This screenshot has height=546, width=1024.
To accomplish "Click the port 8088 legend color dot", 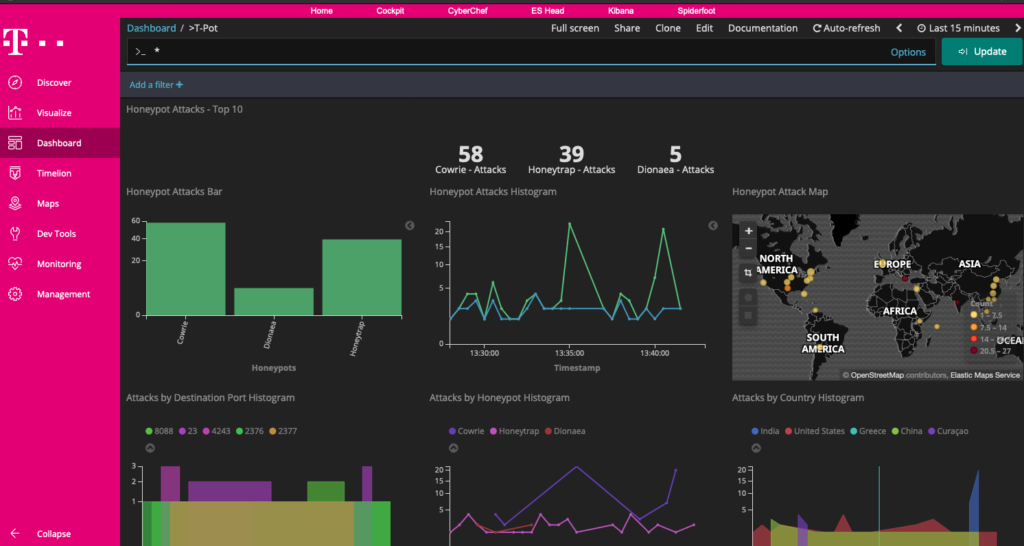I will [x=150, y=431].
